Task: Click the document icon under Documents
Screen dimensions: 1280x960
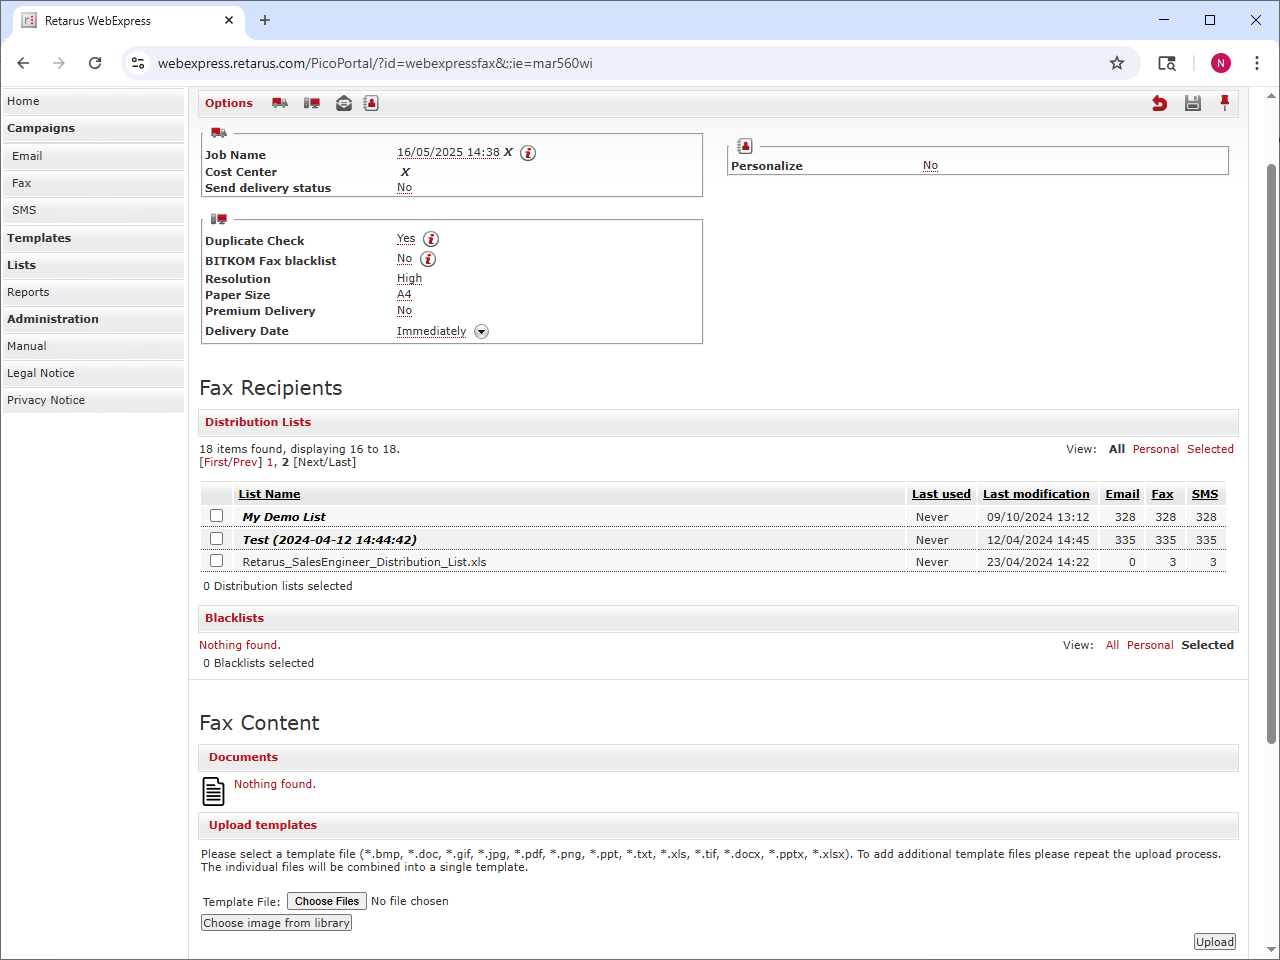Action: pos(214,791)
